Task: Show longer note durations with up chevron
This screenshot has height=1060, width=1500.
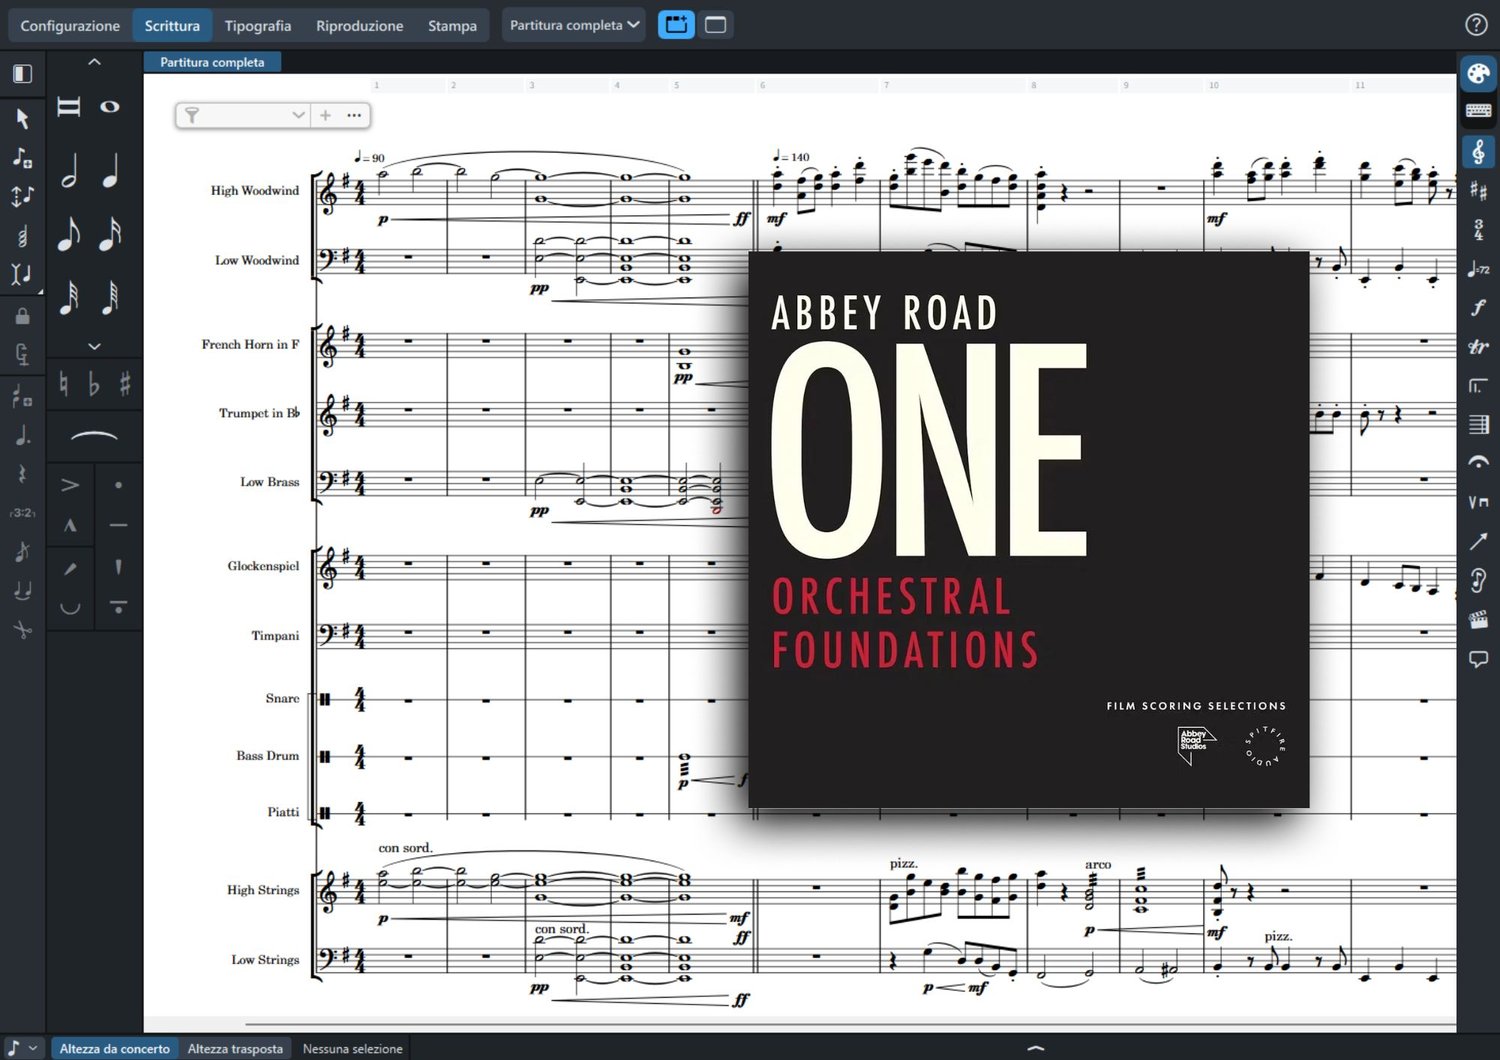Action: 94,62
